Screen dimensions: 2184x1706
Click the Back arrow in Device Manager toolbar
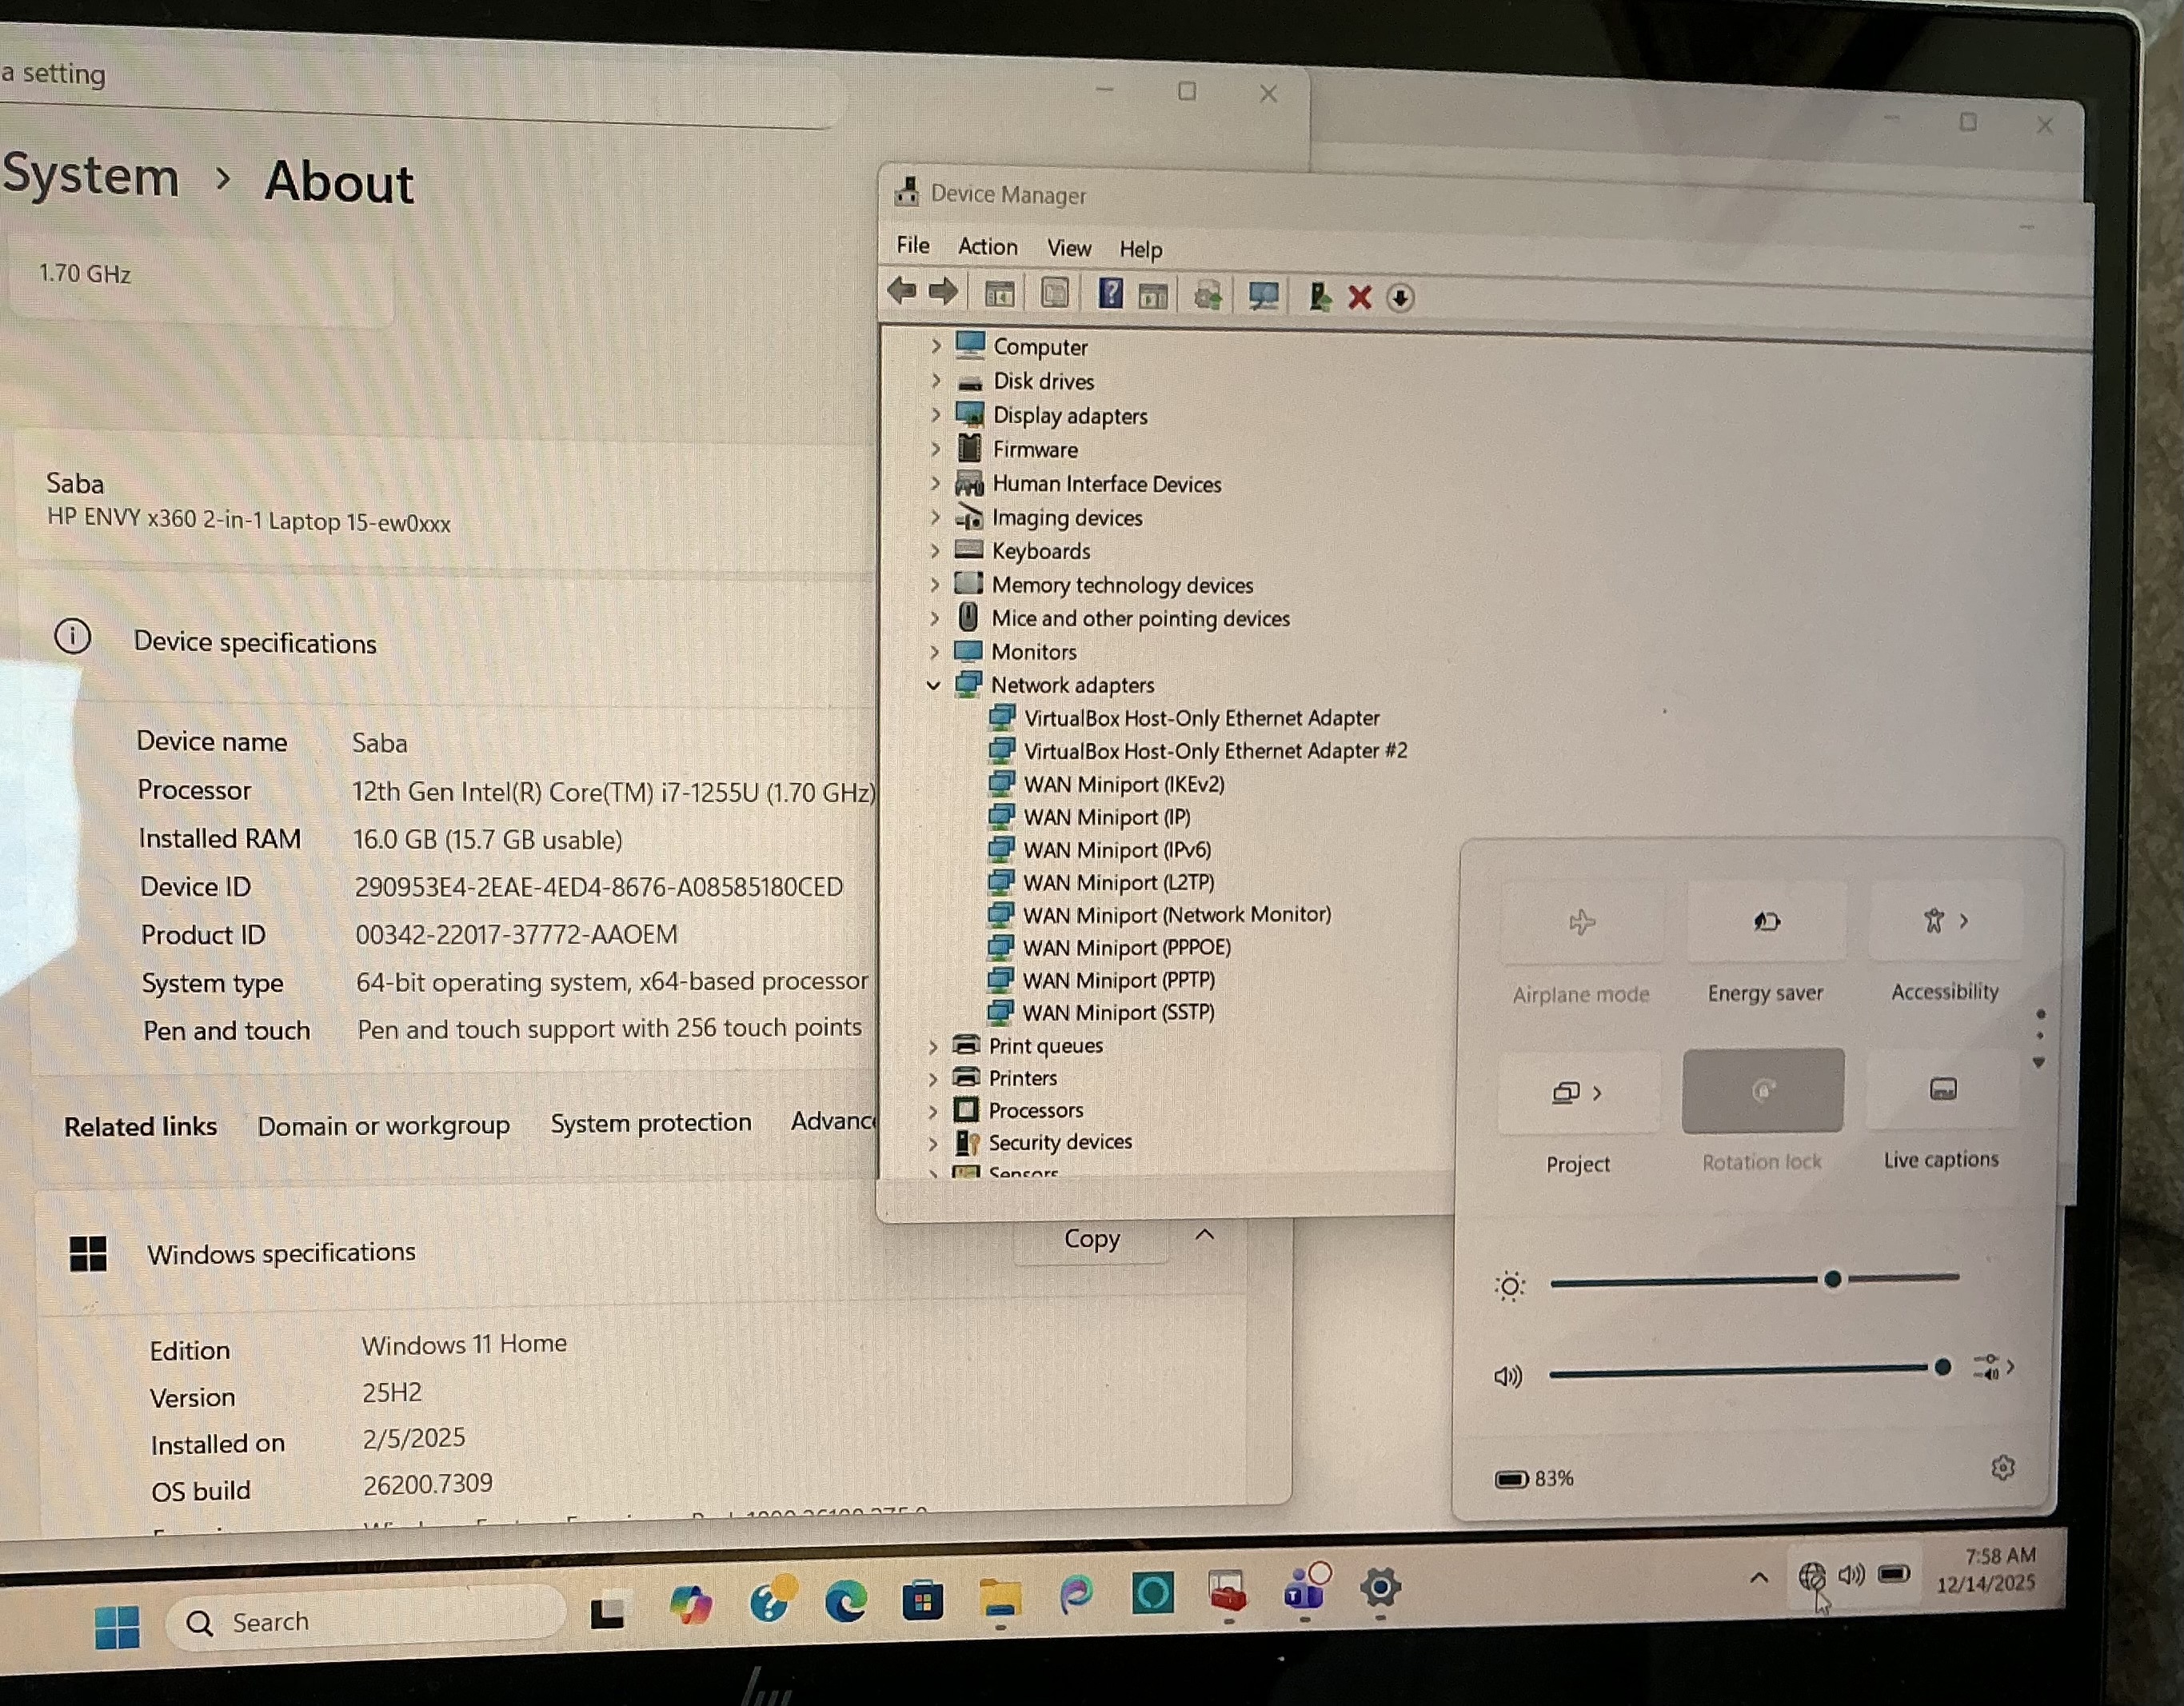tap(901, 291)
